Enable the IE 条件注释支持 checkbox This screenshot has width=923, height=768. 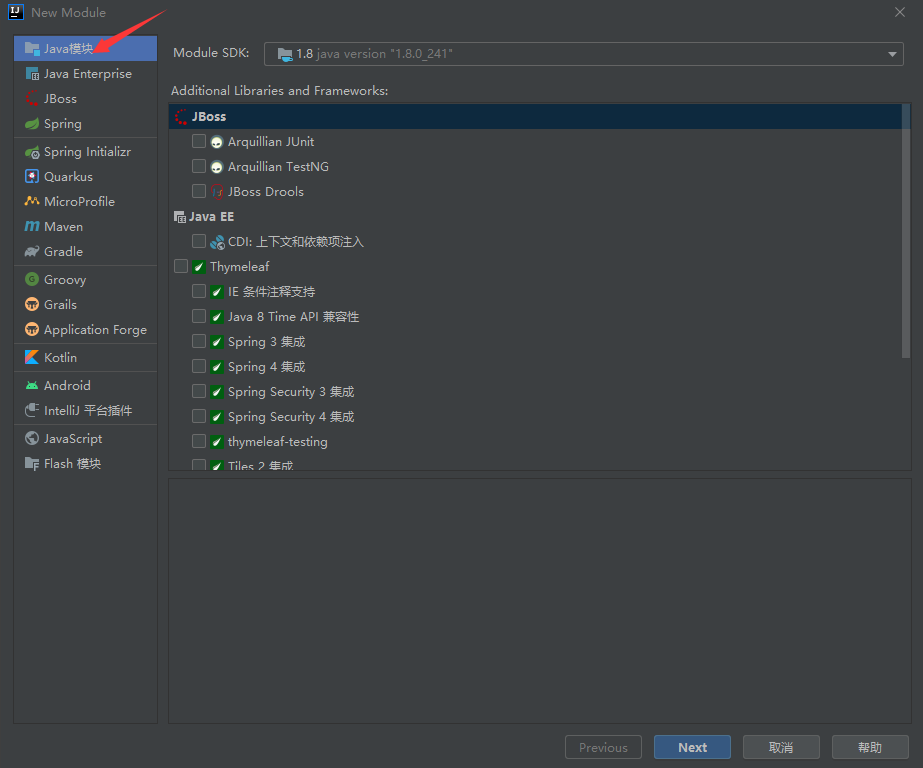coord(199,291)
